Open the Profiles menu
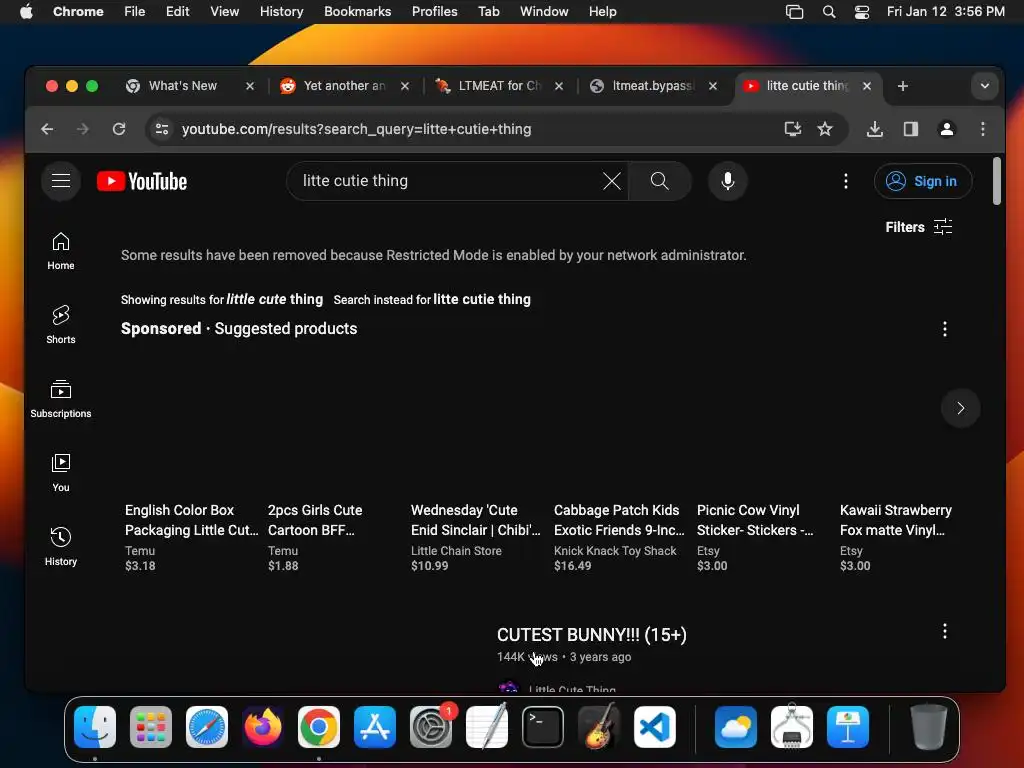Viewport: 1024px width, 768px height. click(x=434, y=12)
